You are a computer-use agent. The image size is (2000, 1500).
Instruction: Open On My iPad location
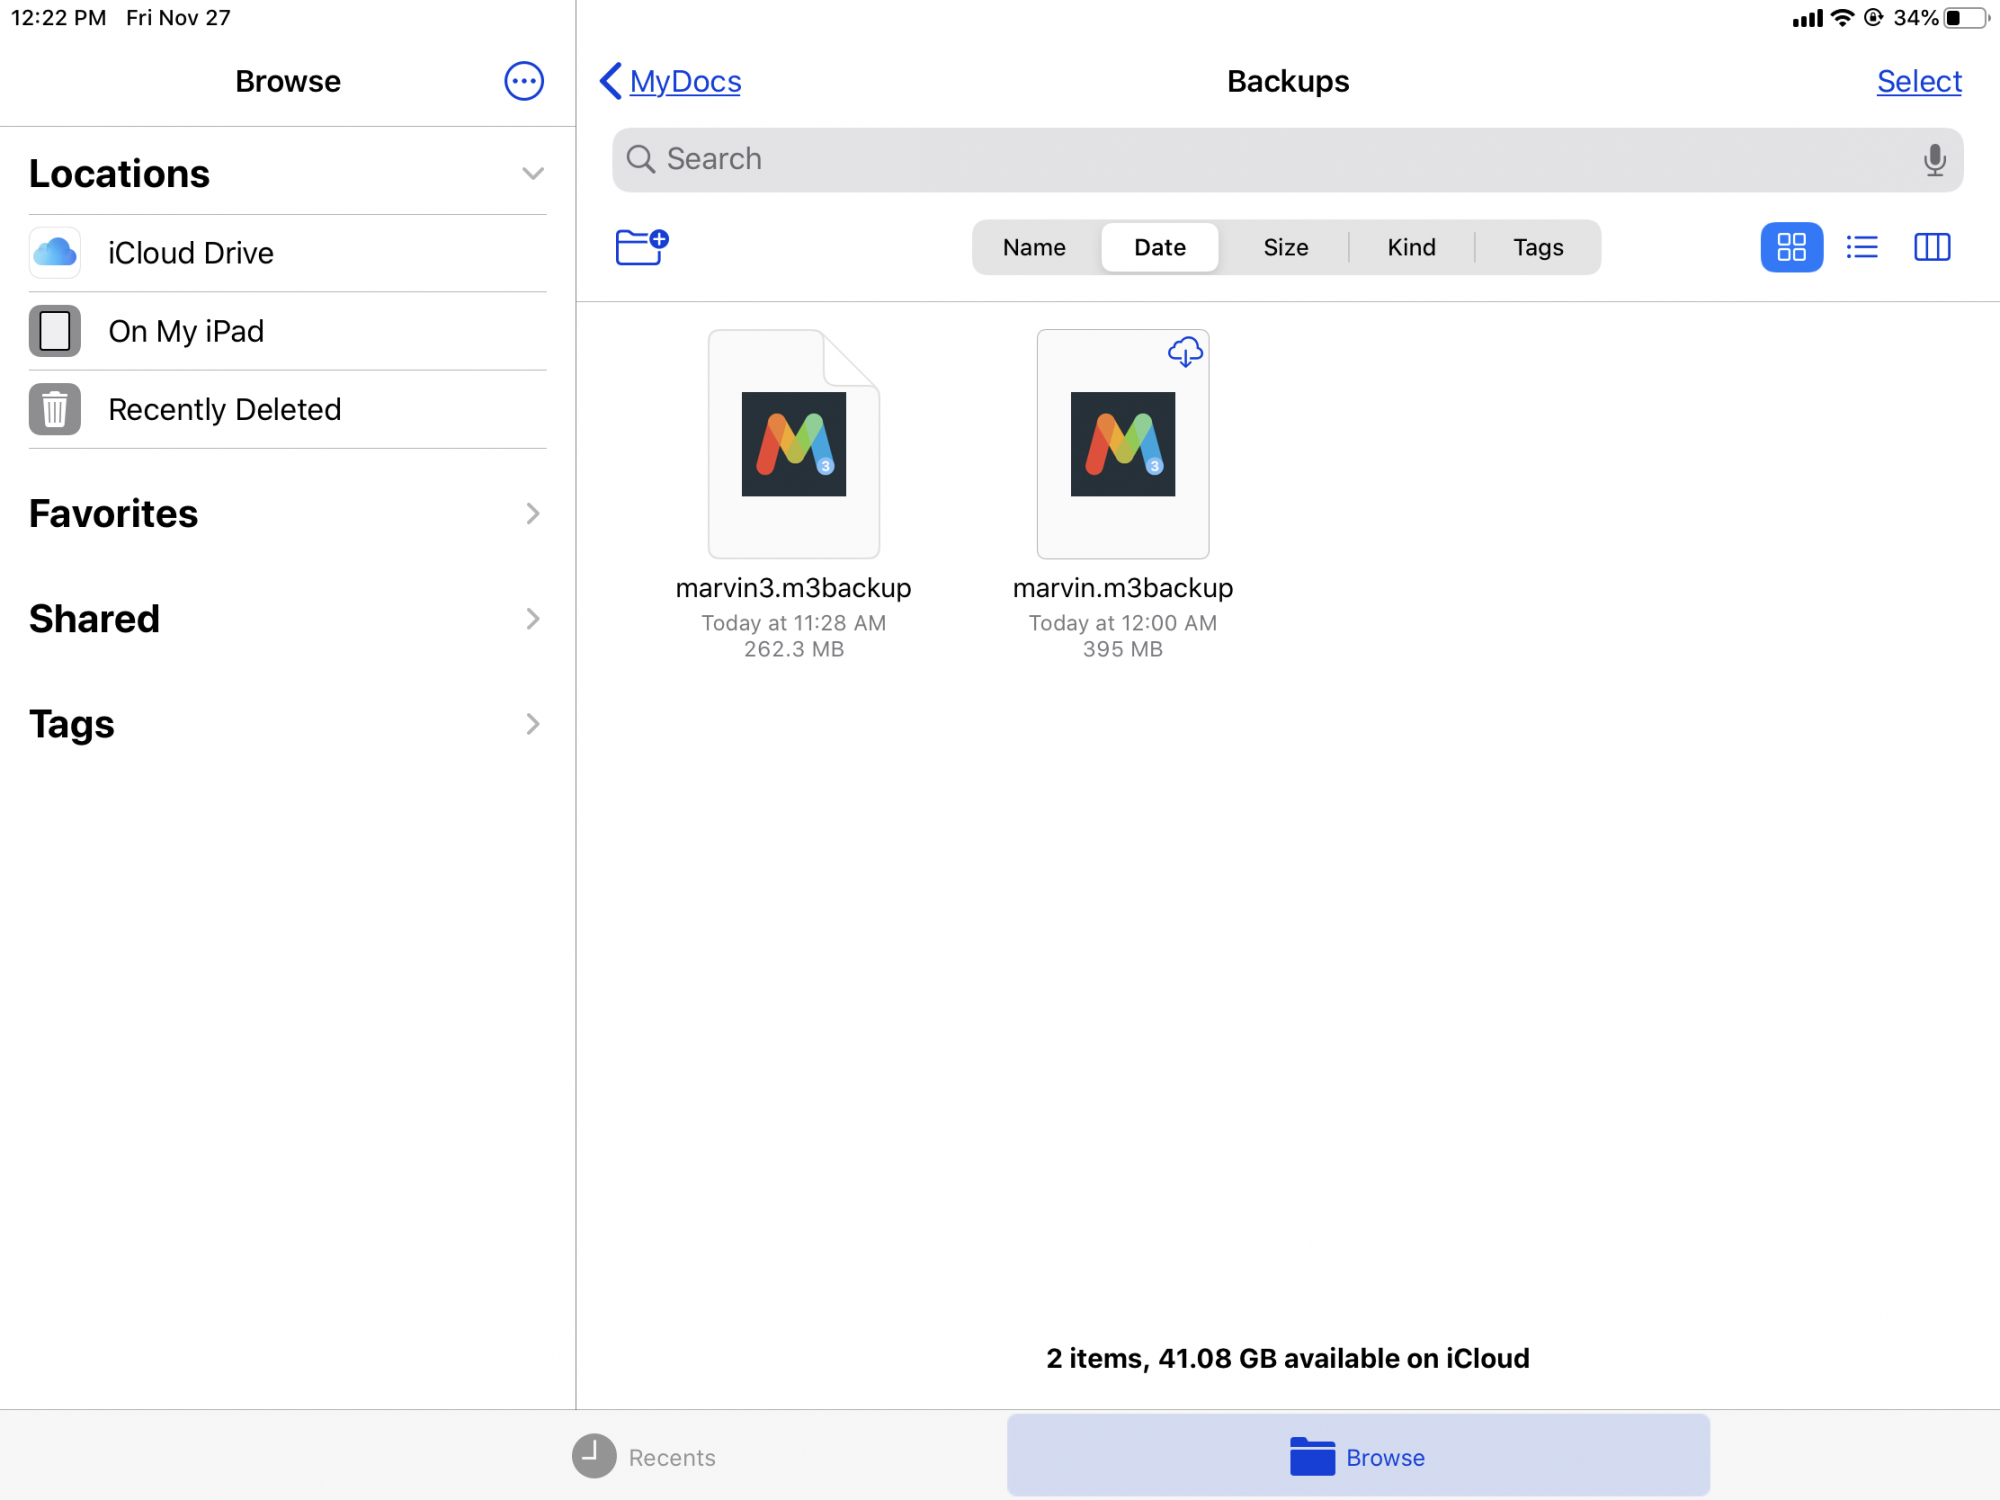click(288, 331)
